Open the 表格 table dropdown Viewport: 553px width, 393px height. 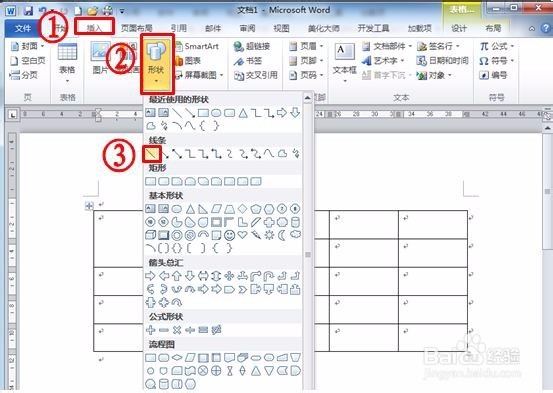pyautogui.click(x=67, y=64)
